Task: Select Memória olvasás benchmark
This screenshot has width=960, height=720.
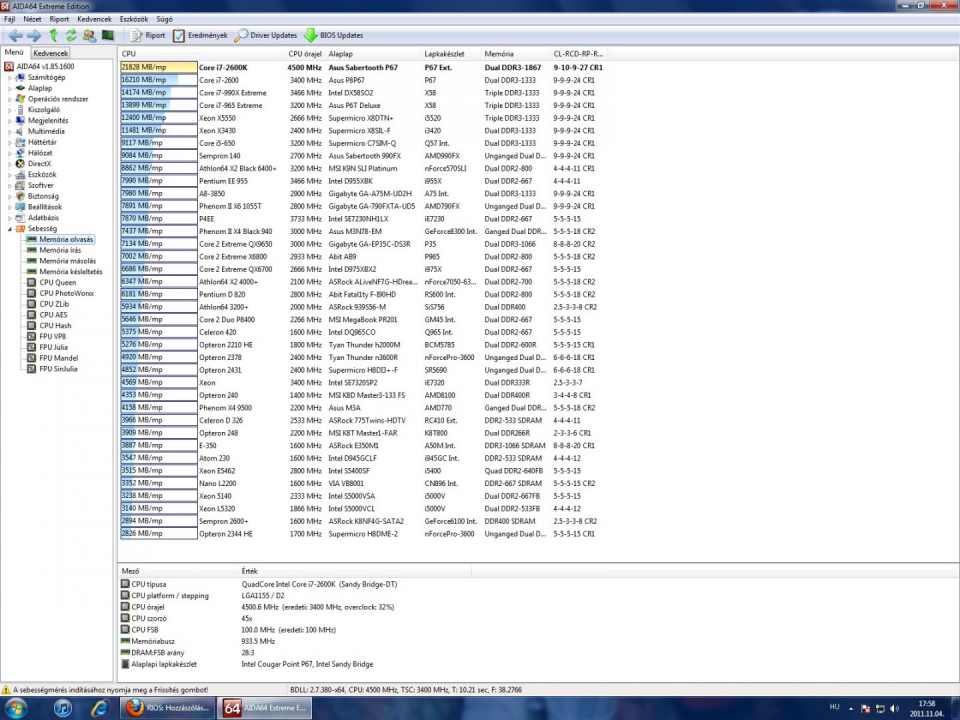Action: 66,239
